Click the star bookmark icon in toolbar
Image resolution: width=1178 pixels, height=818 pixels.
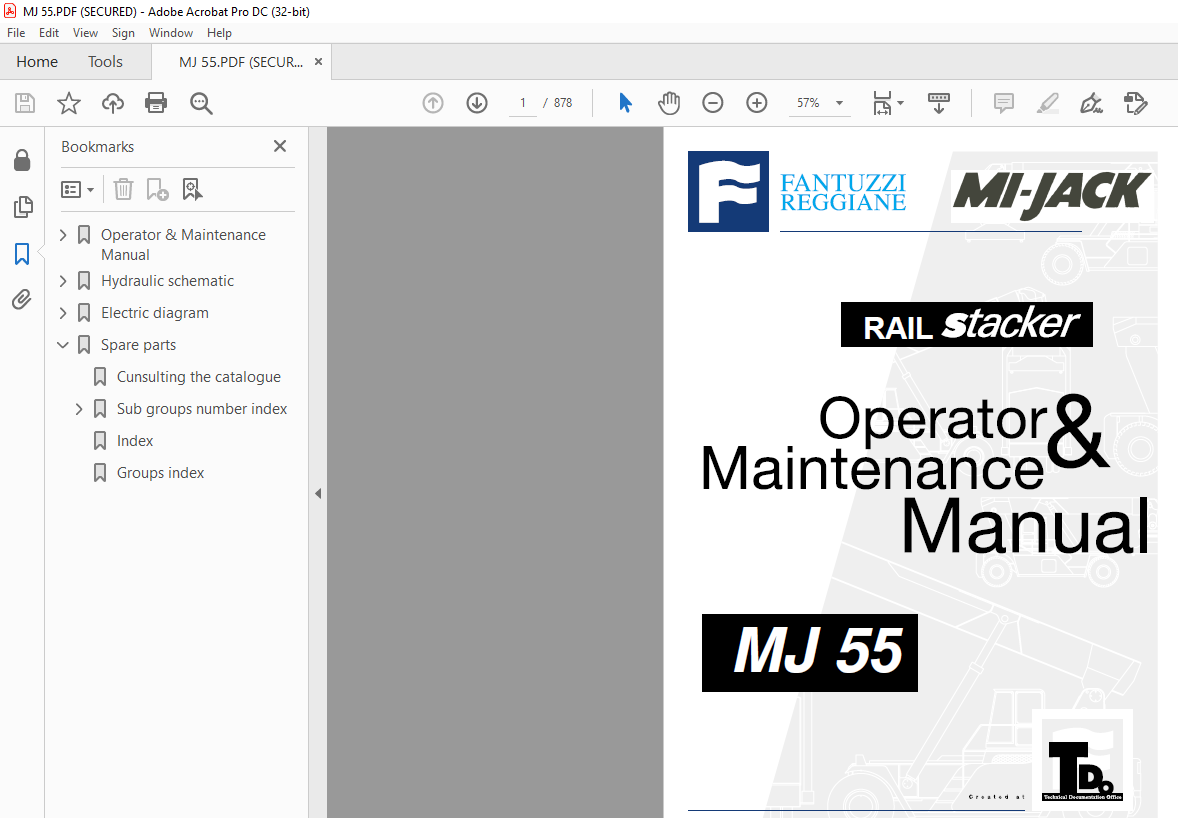pyautogui.click(x=68, y=103)
